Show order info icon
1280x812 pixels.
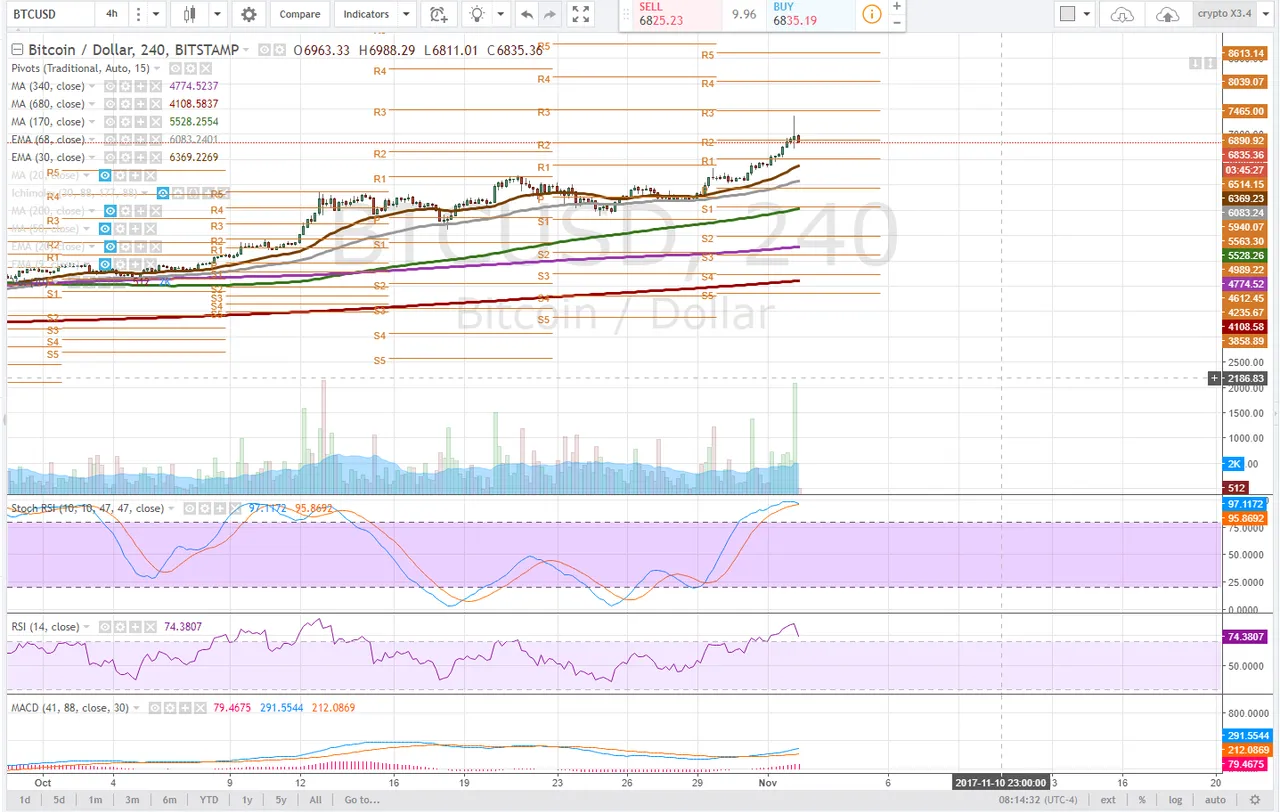[x=872, y=14]
